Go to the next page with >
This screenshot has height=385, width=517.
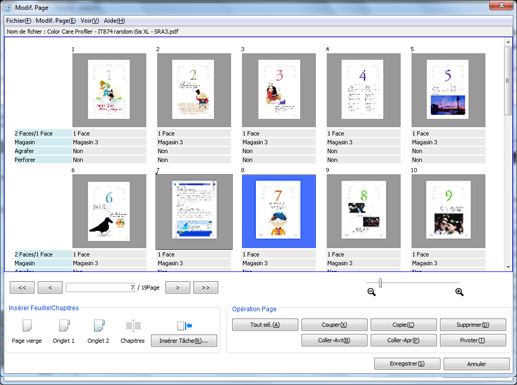(x=178, y=288)
